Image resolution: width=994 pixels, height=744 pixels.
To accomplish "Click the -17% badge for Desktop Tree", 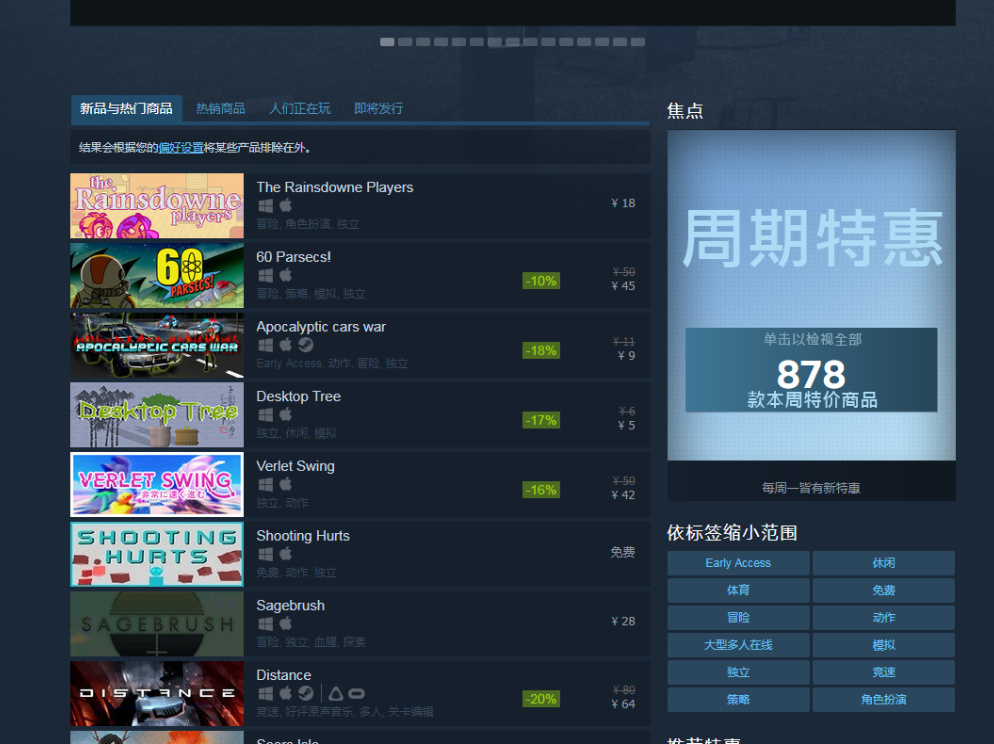I will click(541, 420).
